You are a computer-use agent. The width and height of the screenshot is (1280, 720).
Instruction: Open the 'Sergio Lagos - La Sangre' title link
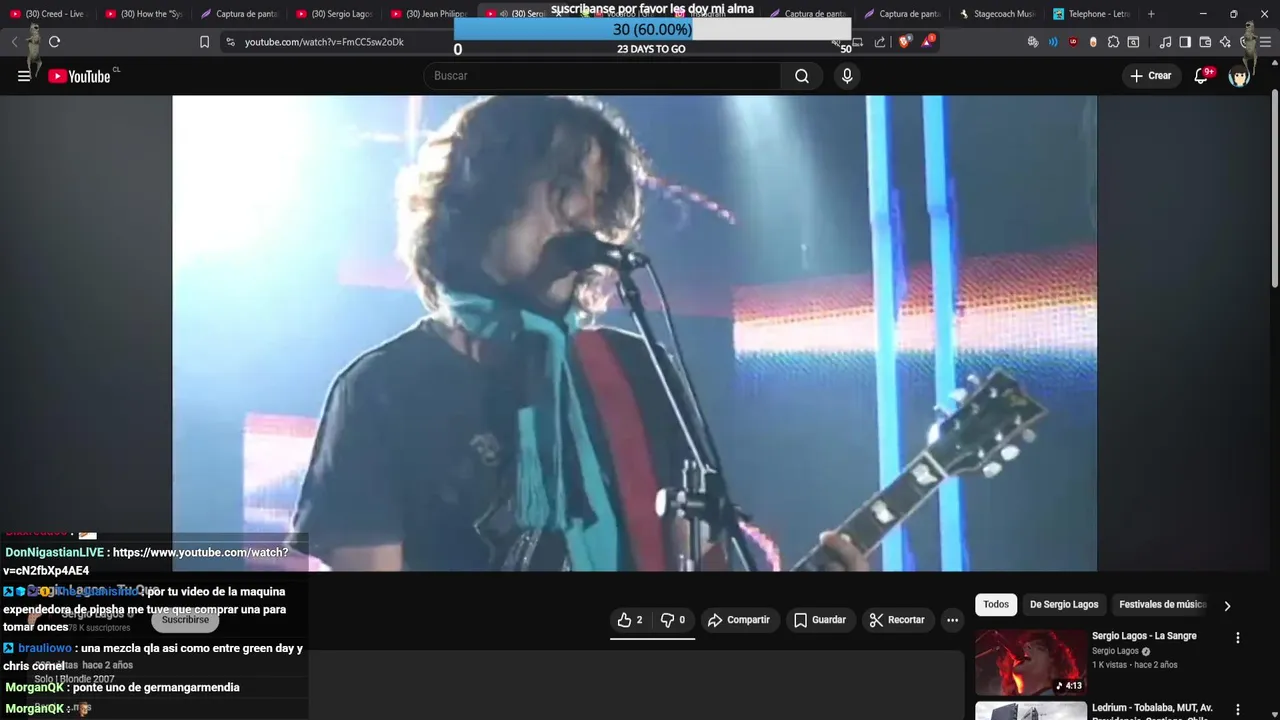tap(1144, 636)
